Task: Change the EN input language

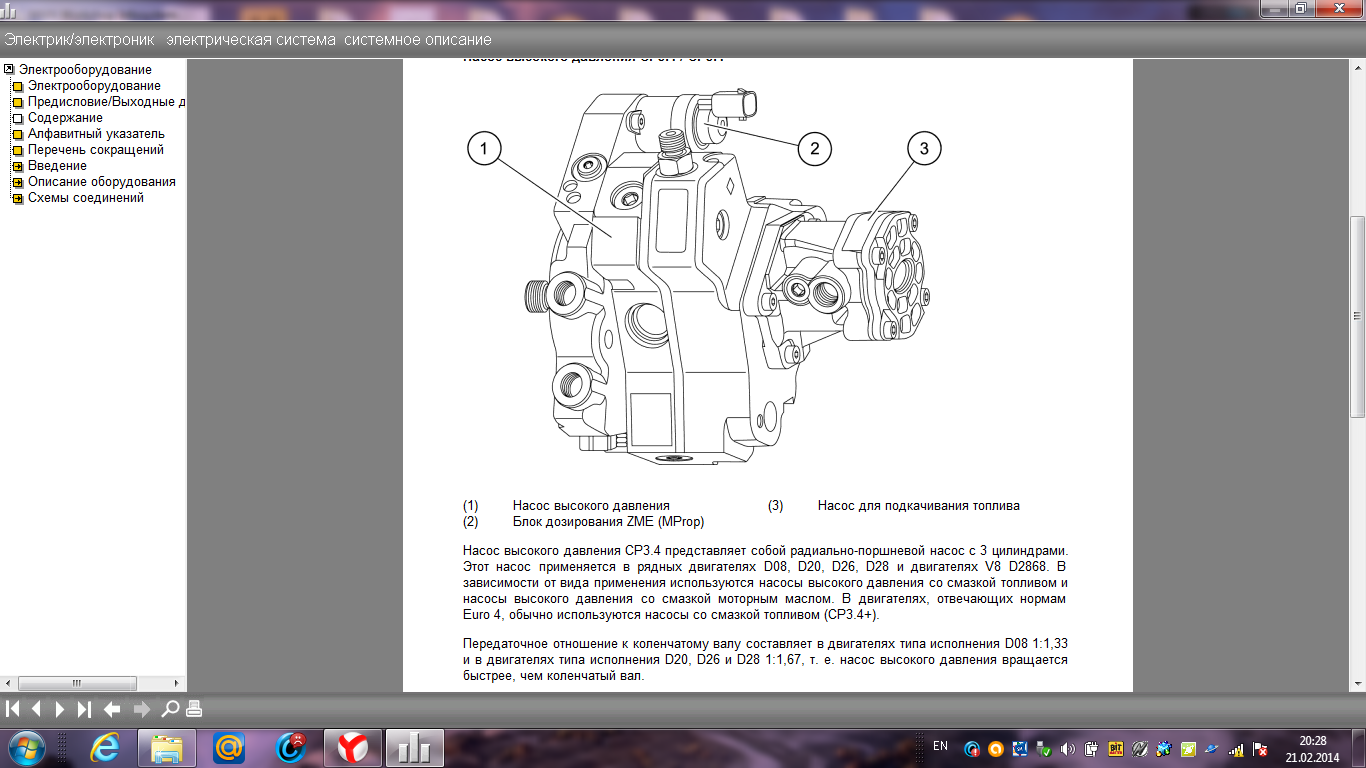Action: [x=940, y=747]
